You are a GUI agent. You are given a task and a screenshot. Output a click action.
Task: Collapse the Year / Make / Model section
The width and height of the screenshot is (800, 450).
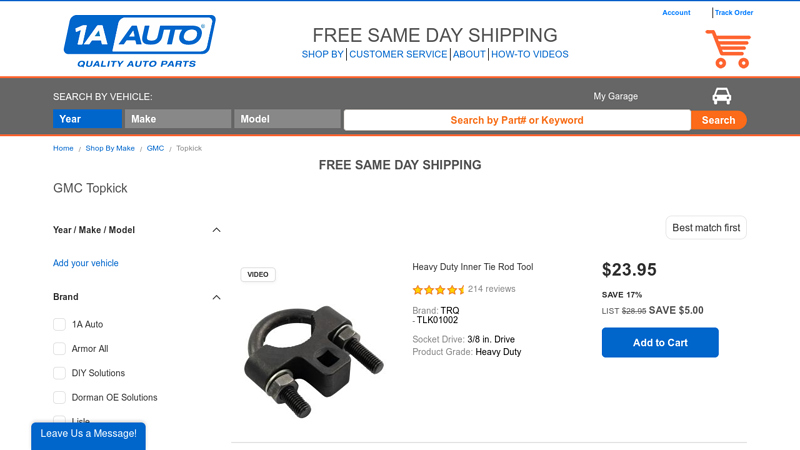(216, 230)
